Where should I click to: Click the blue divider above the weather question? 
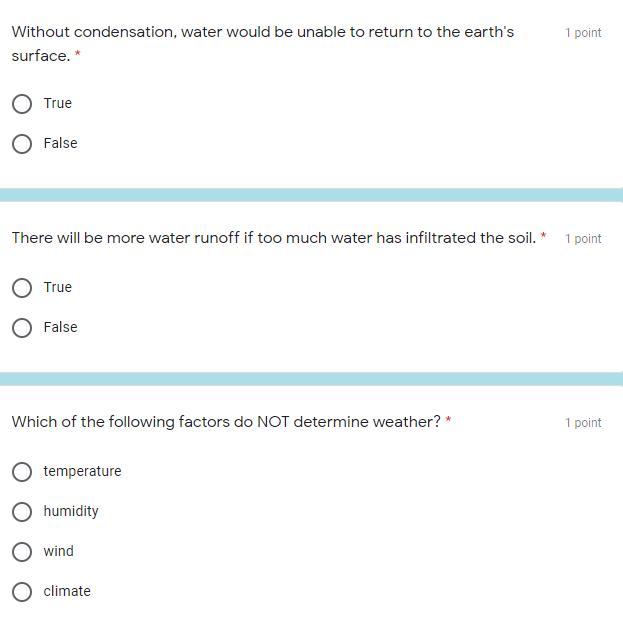(311, 379)
